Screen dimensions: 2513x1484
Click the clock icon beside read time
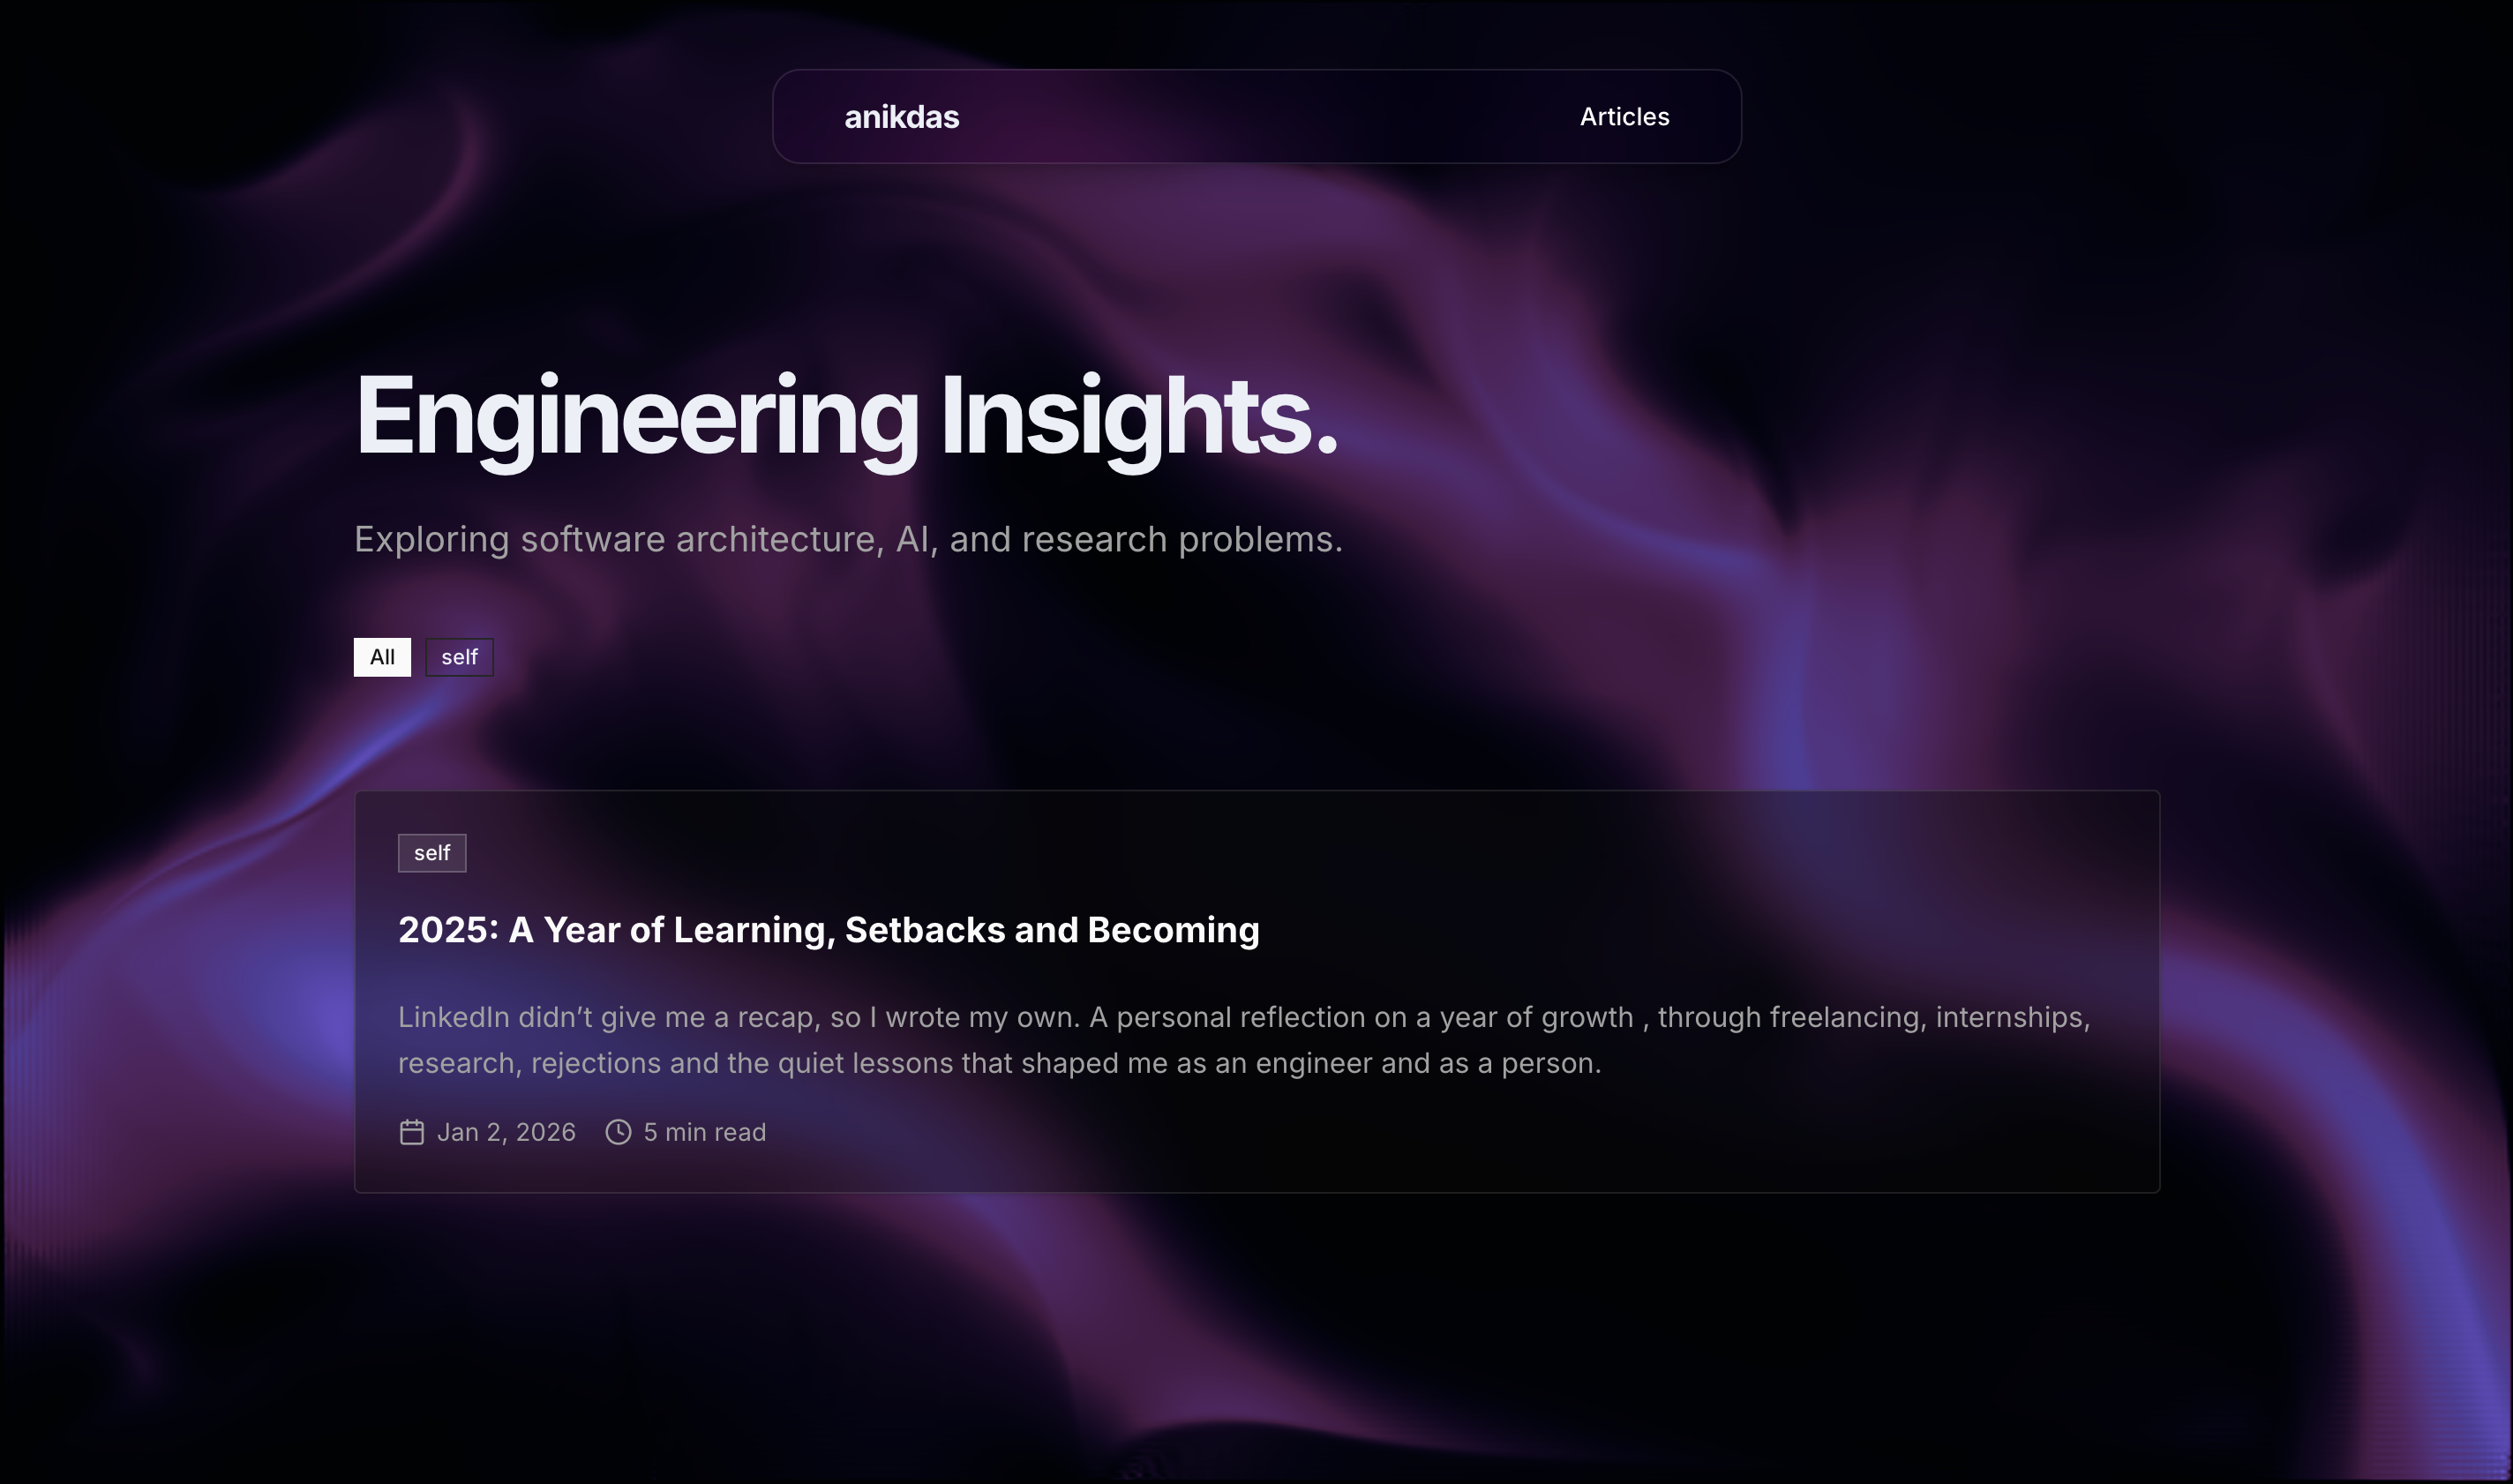[x=618, y=1132]
